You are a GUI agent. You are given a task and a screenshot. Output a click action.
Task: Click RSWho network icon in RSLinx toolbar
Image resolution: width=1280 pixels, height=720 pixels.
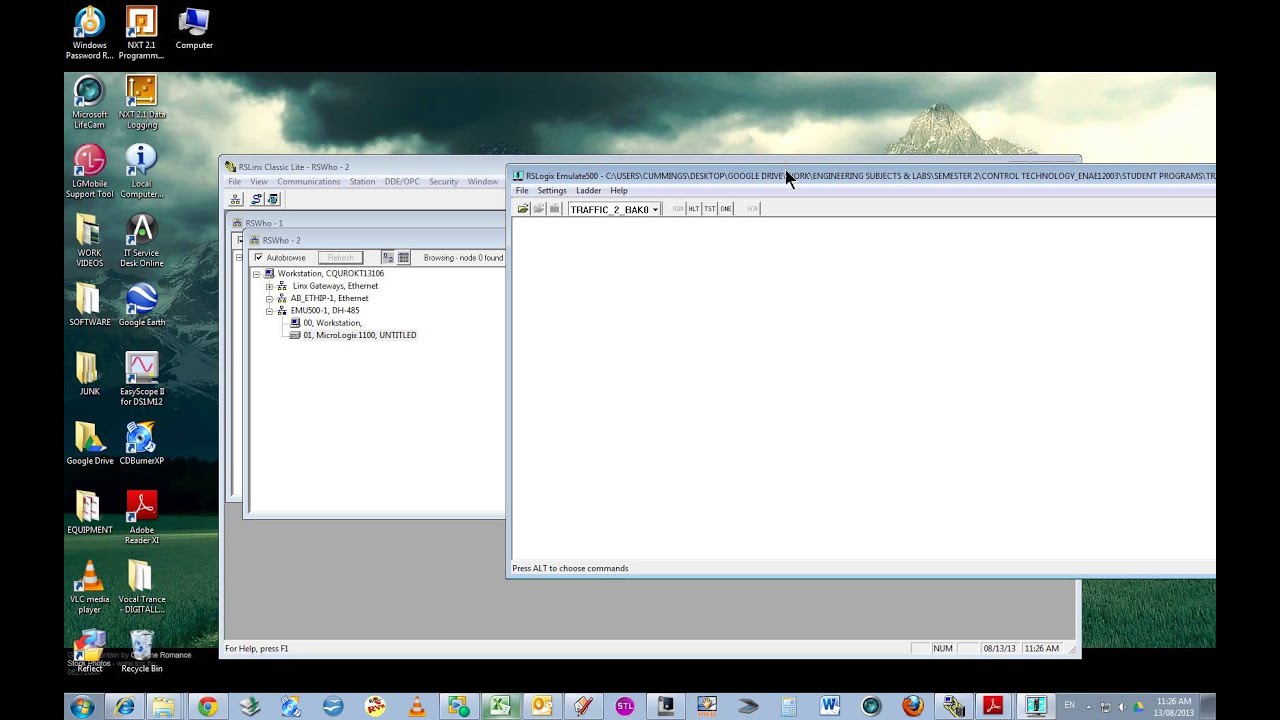click(x=236, y=199)
